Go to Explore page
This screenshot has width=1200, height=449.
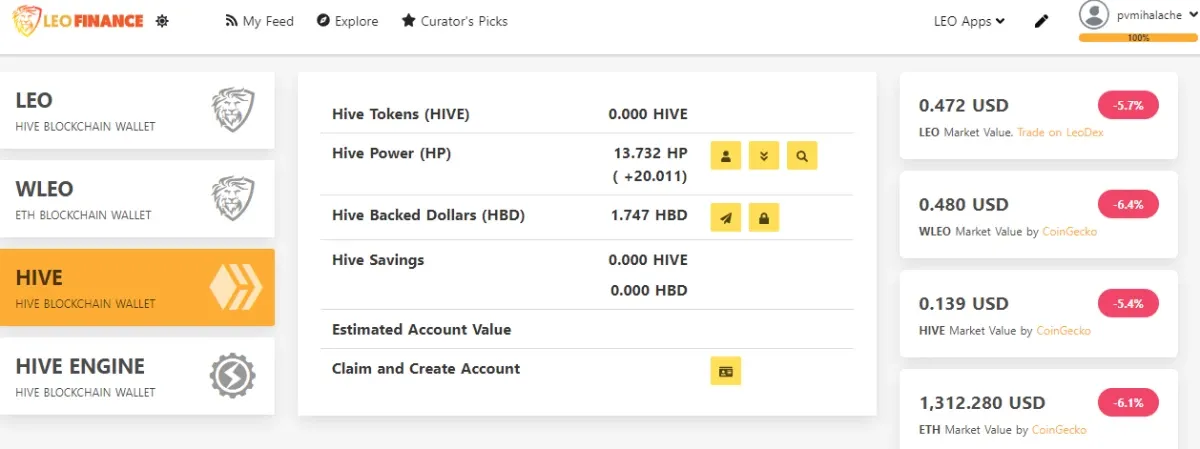pos(348,21)
